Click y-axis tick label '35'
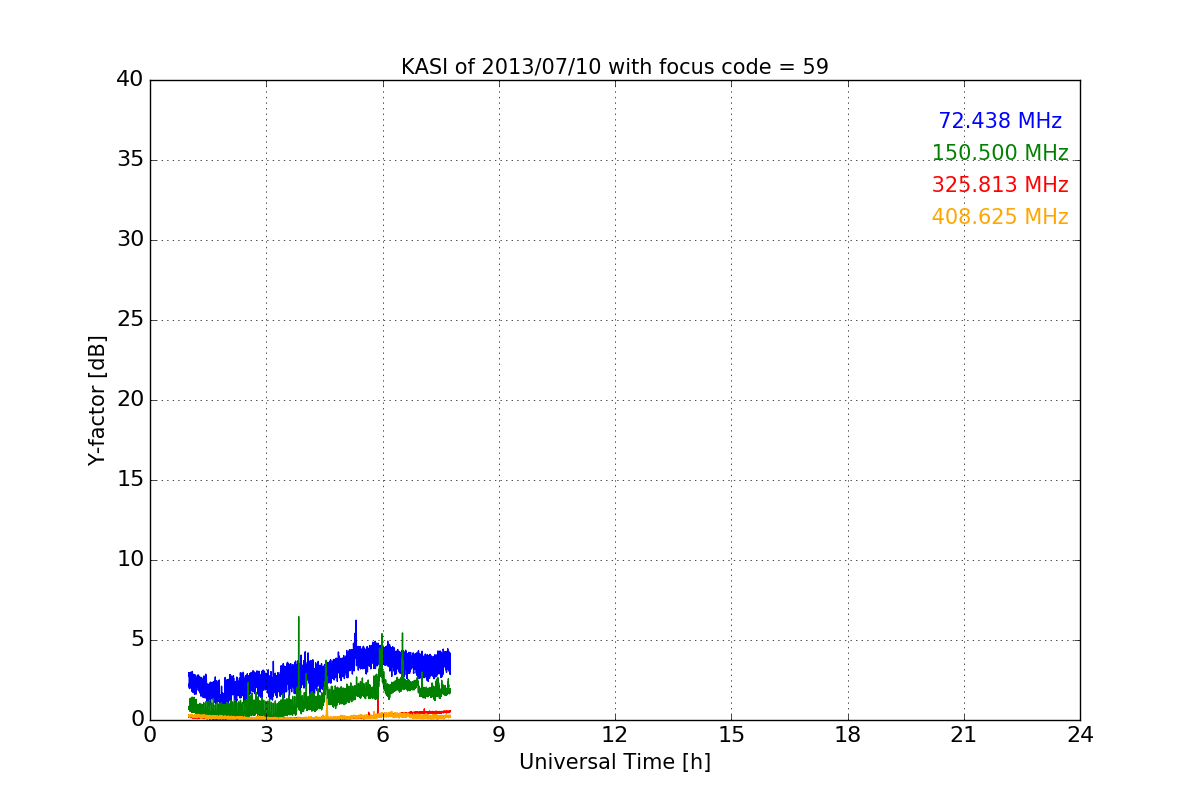The image size is (1200, 800). (130, 160)
